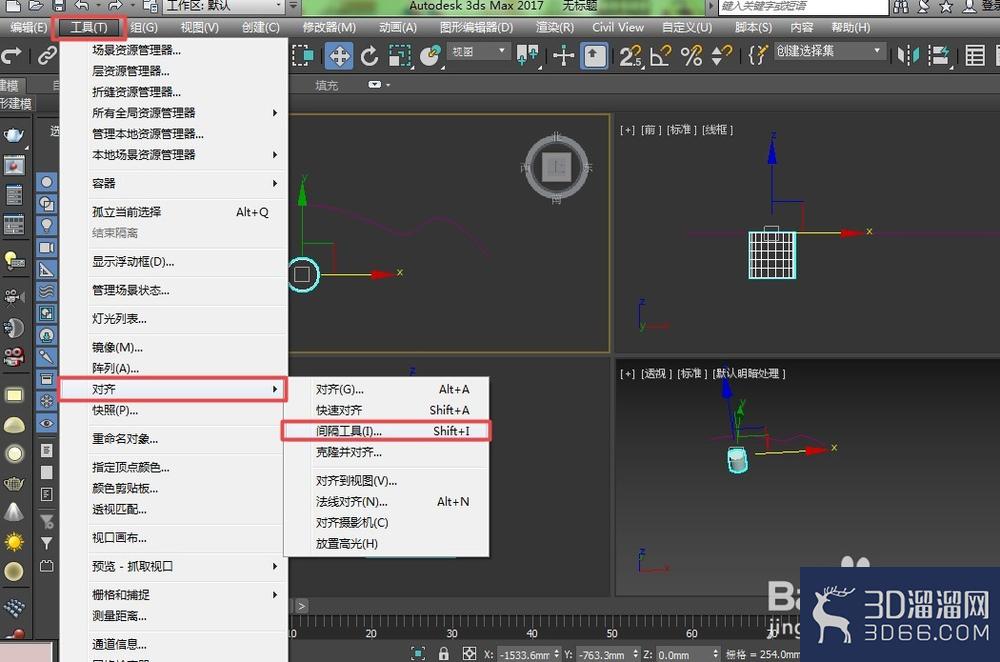1000x662 pixels.
Task: Choose 放置高光(H) in the submenu
Action: coord(386,544)
